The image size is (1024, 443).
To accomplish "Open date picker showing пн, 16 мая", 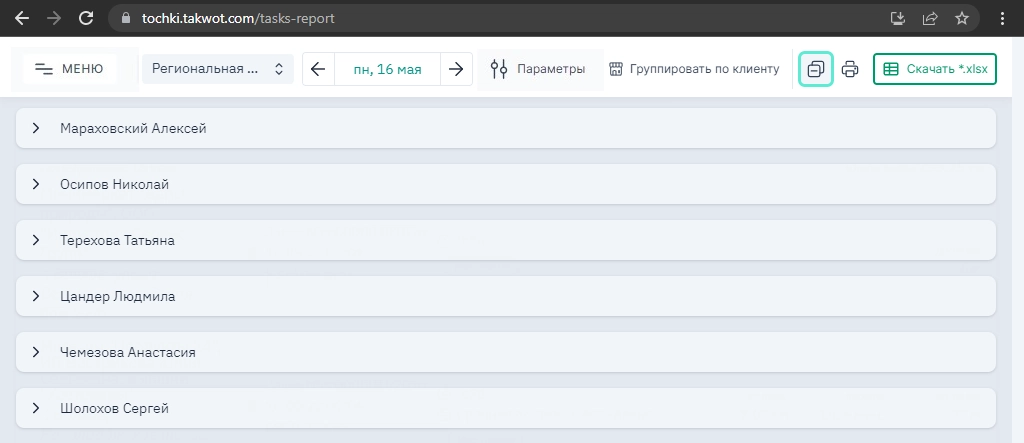I will click(x=387, y=69).
